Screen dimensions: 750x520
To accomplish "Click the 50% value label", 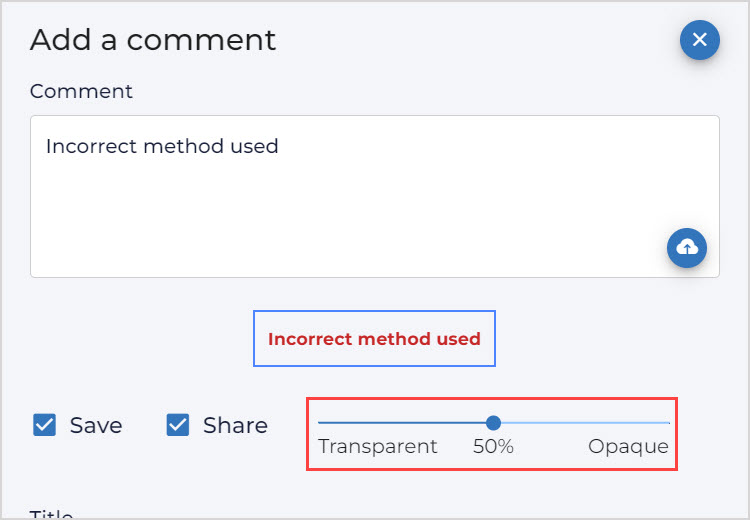I will 493,447.
